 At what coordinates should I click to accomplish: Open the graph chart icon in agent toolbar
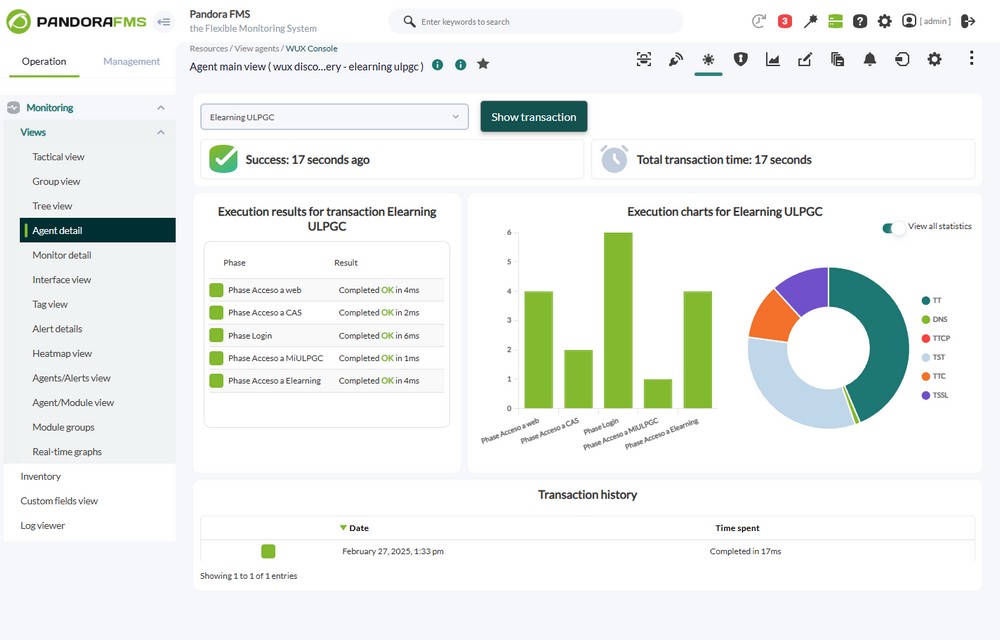[x=773, y=60]
